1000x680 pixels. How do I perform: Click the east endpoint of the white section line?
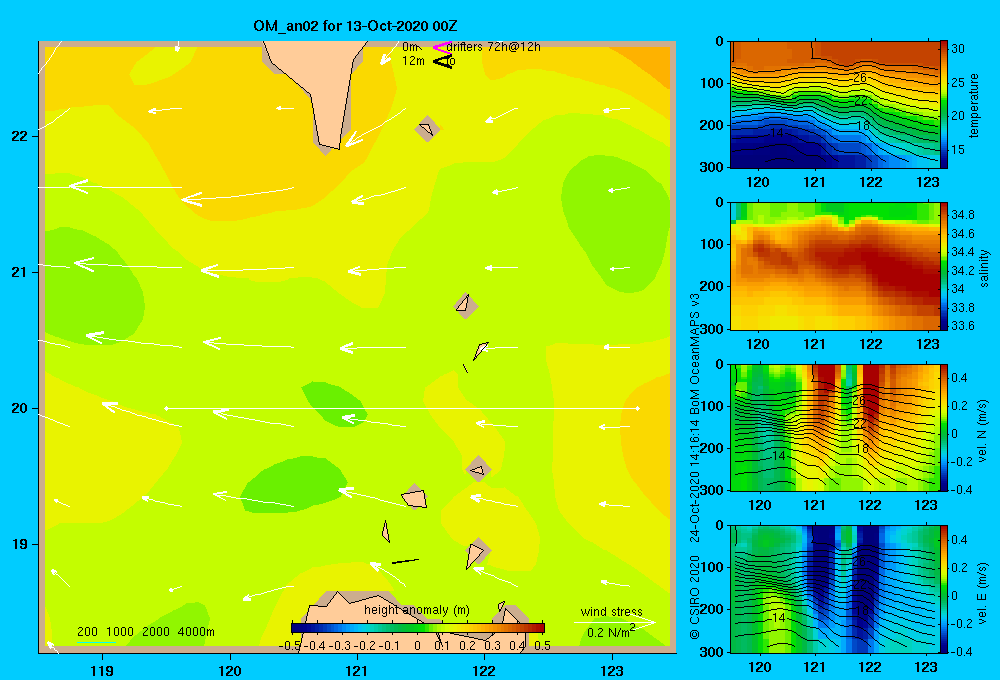click(637, 408)
